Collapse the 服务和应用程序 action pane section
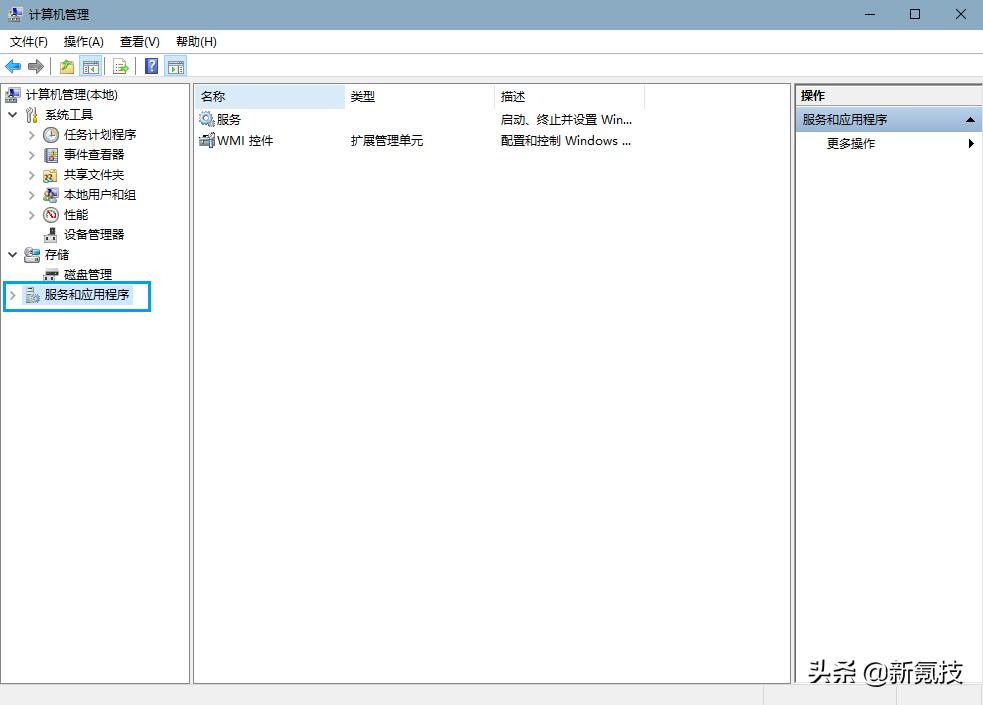 point(968,119)
